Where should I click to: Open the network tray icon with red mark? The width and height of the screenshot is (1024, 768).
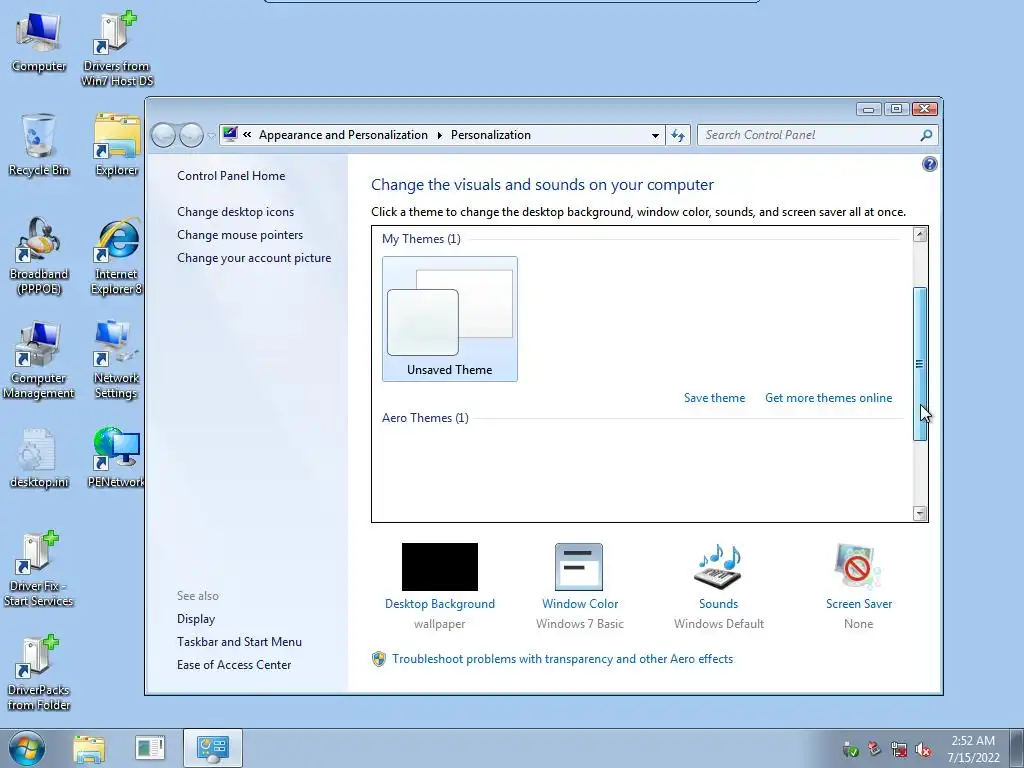[x=899, y=750]
